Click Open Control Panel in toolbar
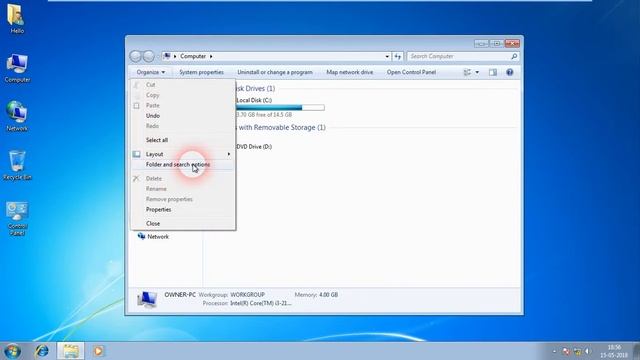This screenshot has height=360, width=640. [411, 72]
